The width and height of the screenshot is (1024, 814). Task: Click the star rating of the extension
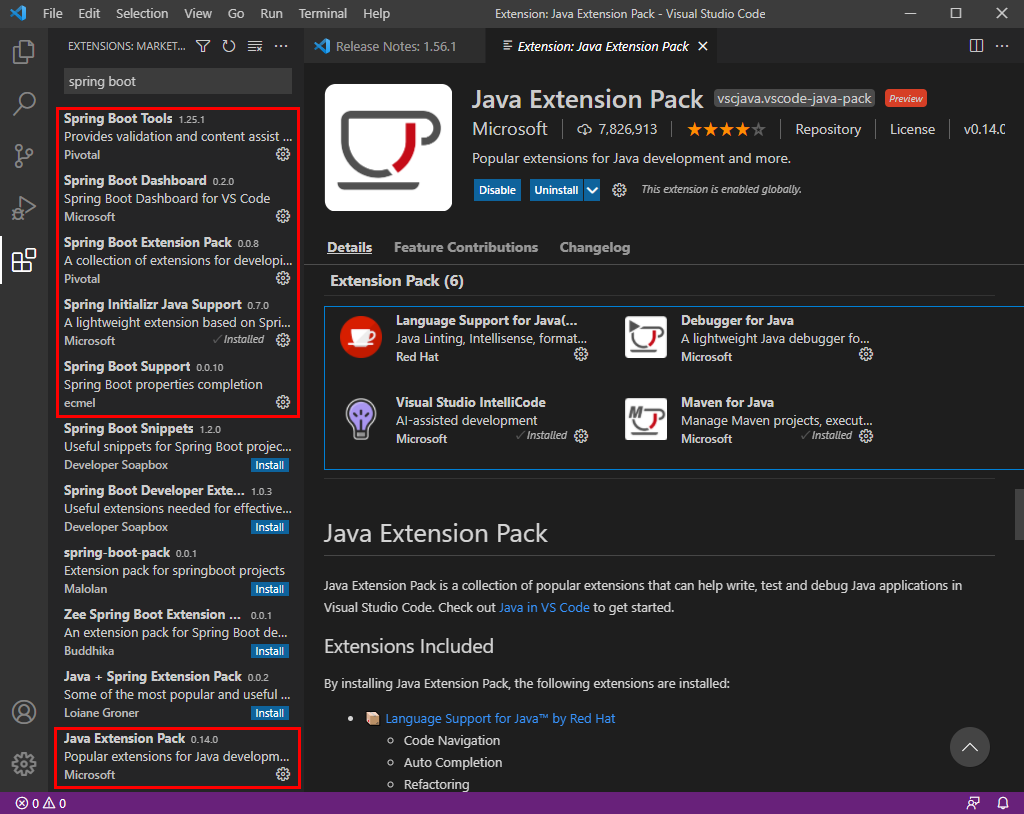726,129
